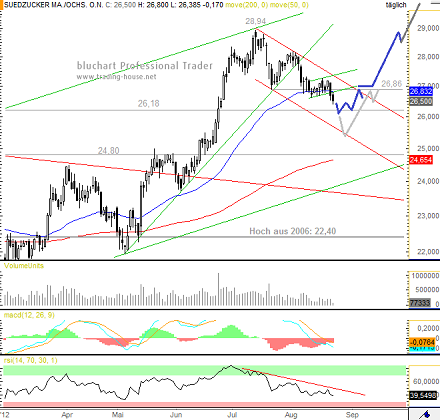Select the 39,5498 RSI value tag
This screenshot has width=440, height=420.
tap(423, 395)
